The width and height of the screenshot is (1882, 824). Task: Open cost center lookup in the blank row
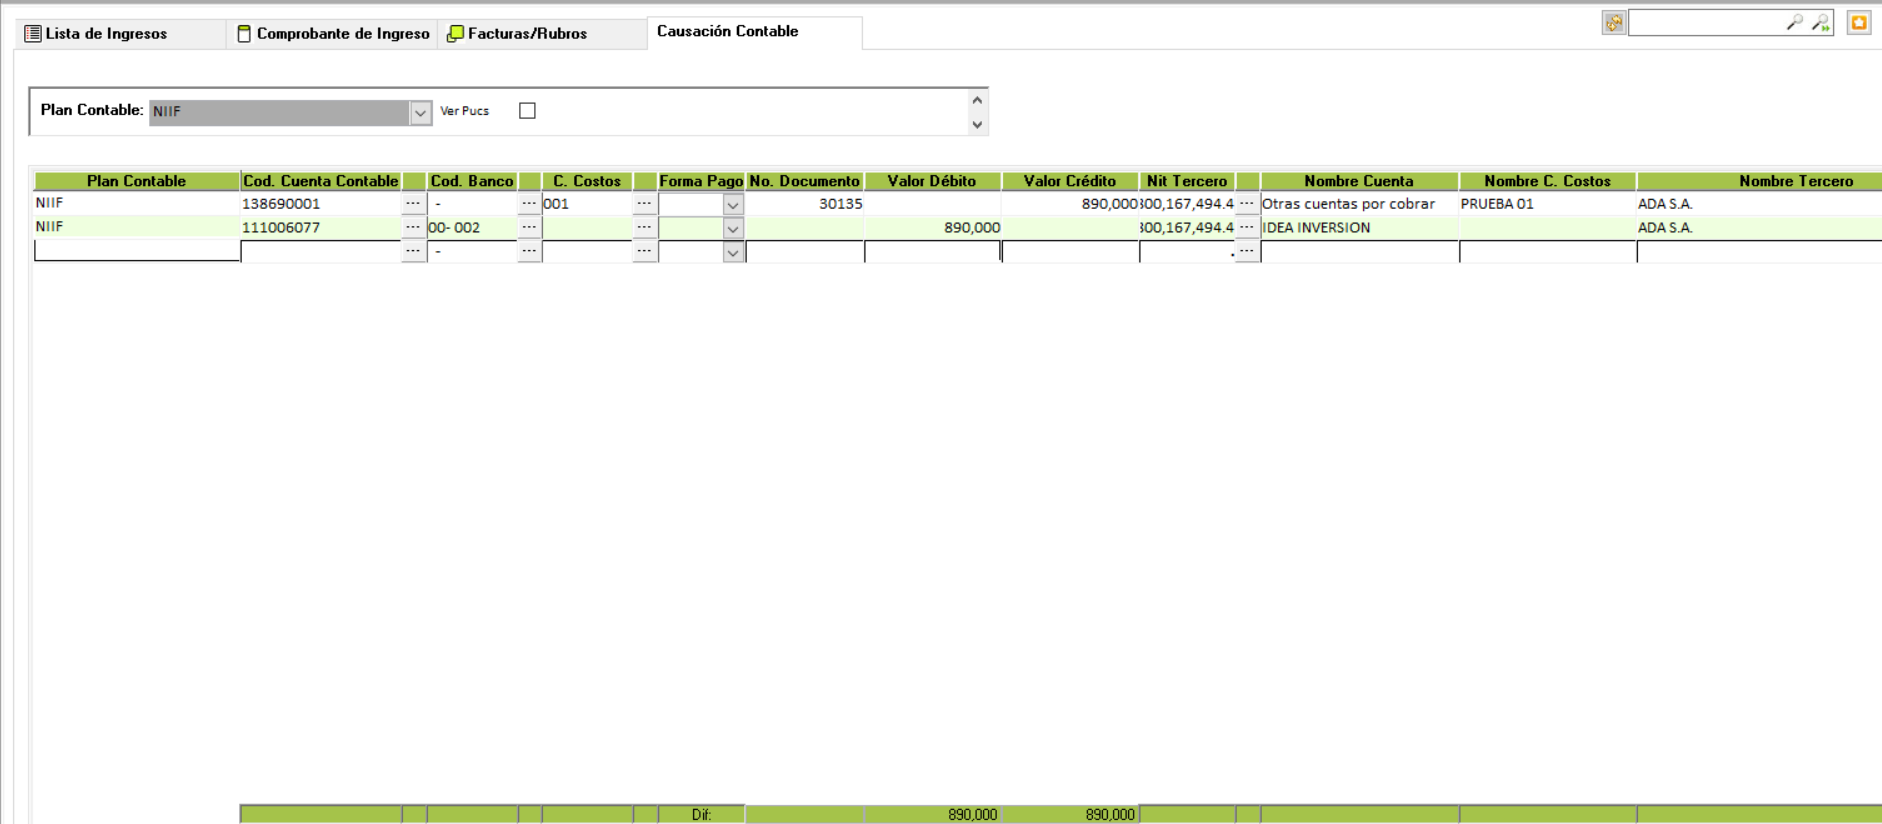click(x=644, y=251)
